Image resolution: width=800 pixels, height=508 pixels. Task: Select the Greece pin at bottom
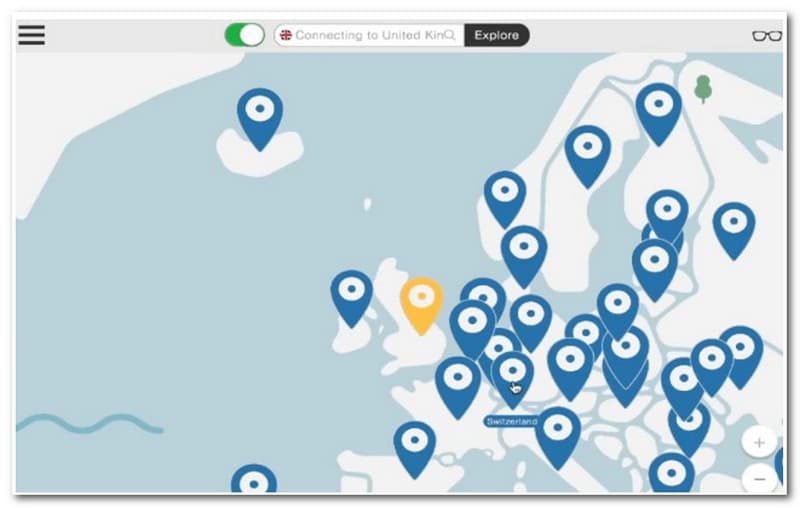coord(671,473)
